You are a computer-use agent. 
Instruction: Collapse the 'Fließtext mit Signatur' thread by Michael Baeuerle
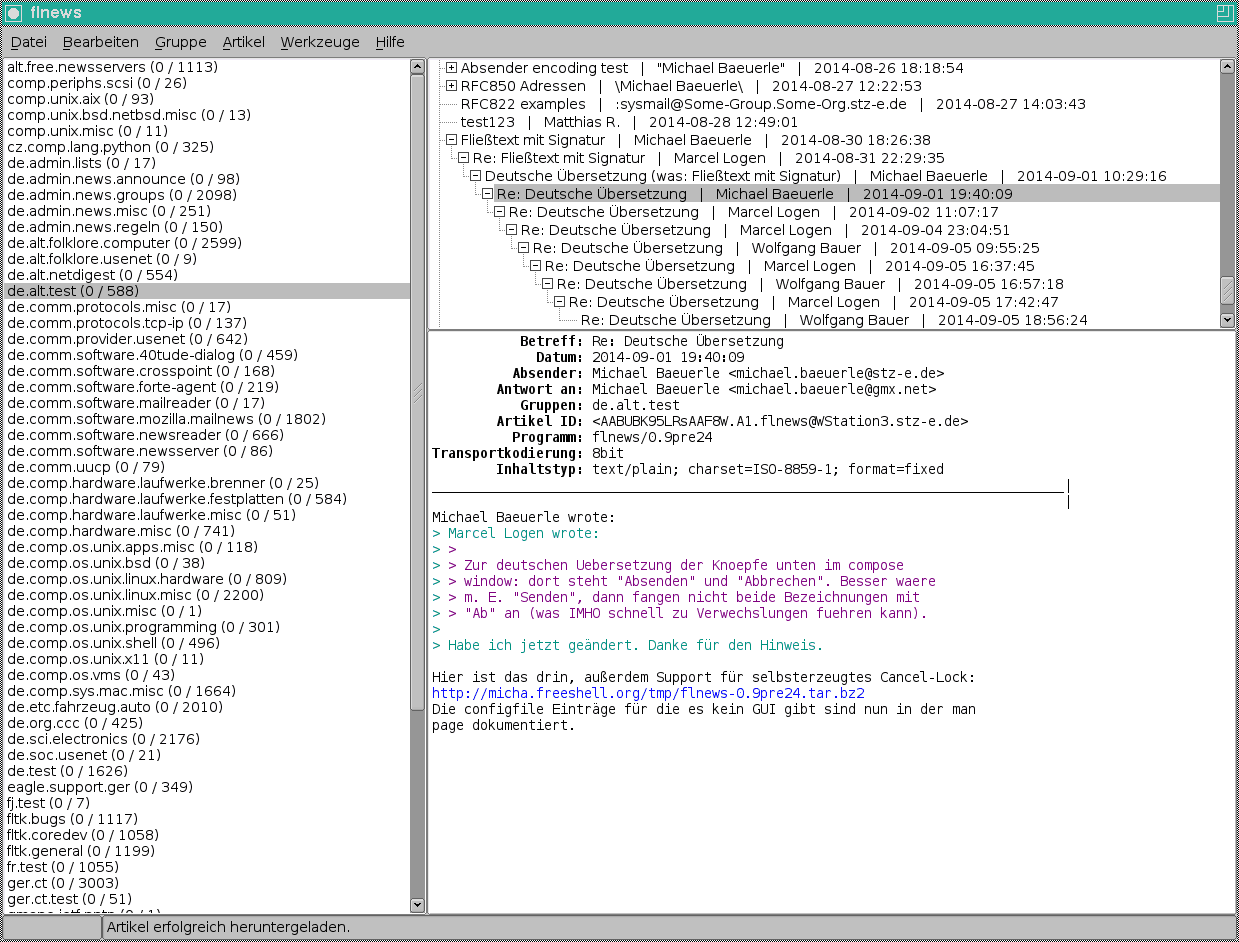tap(452, 140)
